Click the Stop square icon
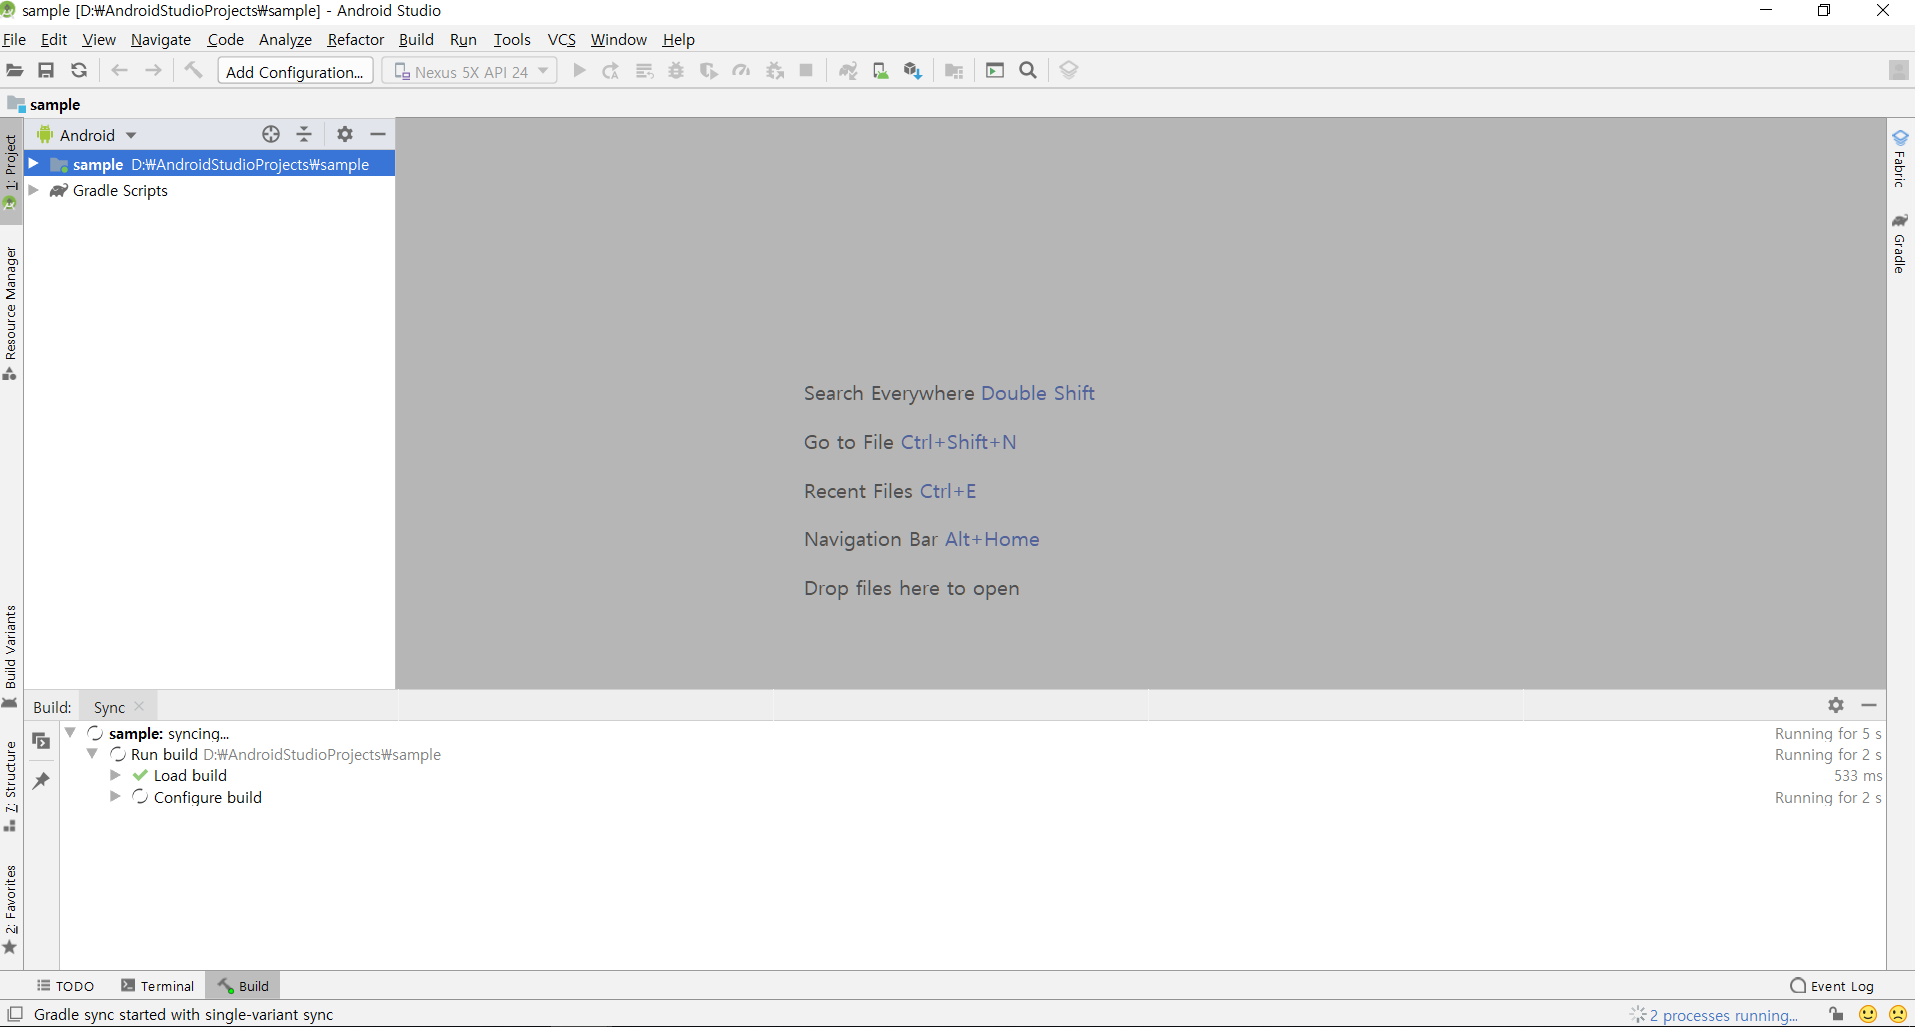This screenshot has height=1027, width=1915. (806, 71)
